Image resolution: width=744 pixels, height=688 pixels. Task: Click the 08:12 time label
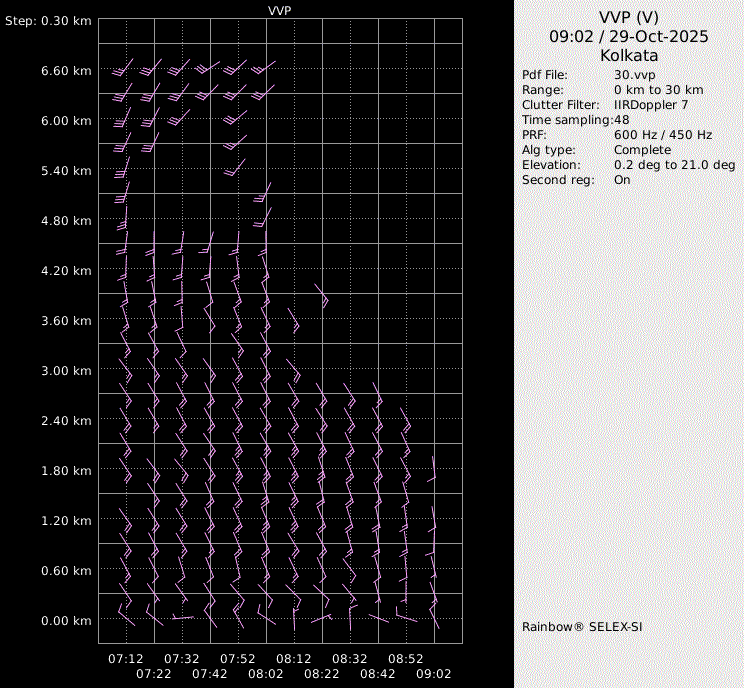[x=294, y=659]
